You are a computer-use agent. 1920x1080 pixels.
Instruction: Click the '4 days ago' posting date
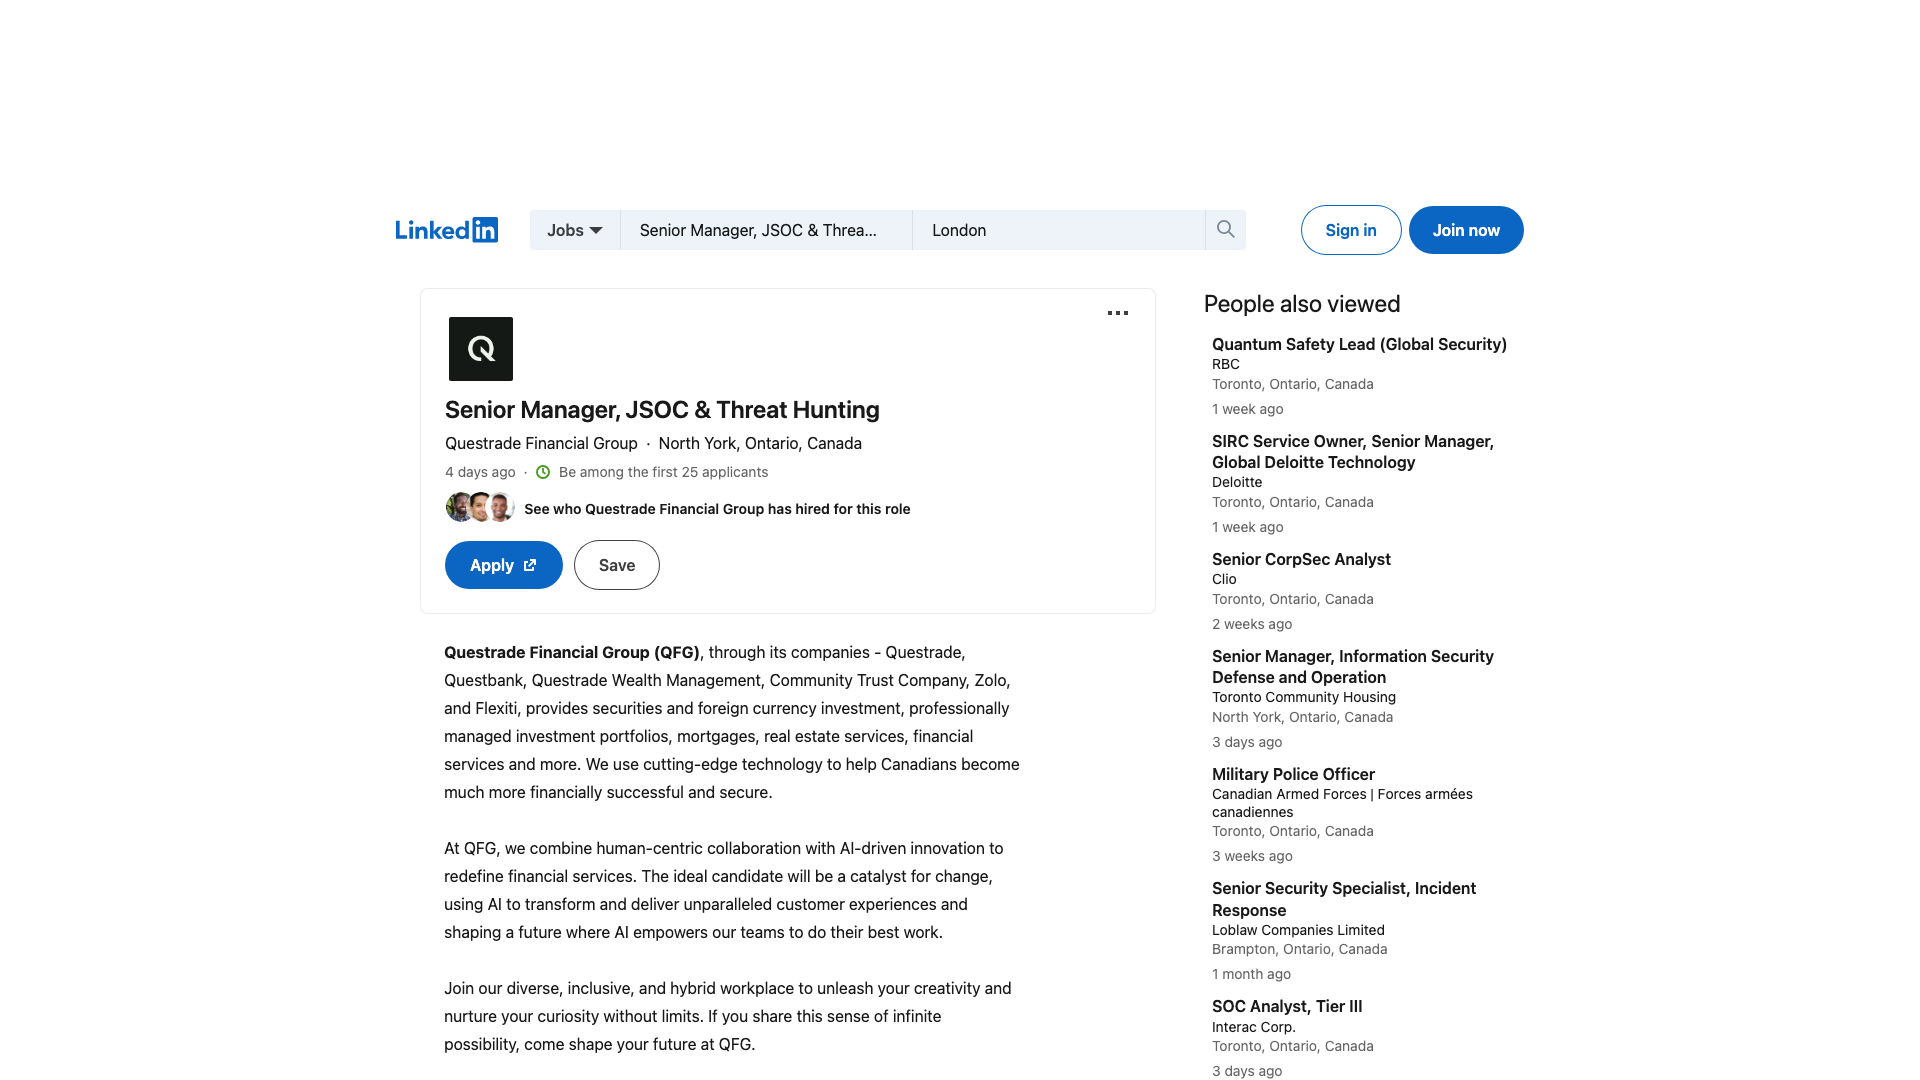pyautogui.click(x=480, y=472)
